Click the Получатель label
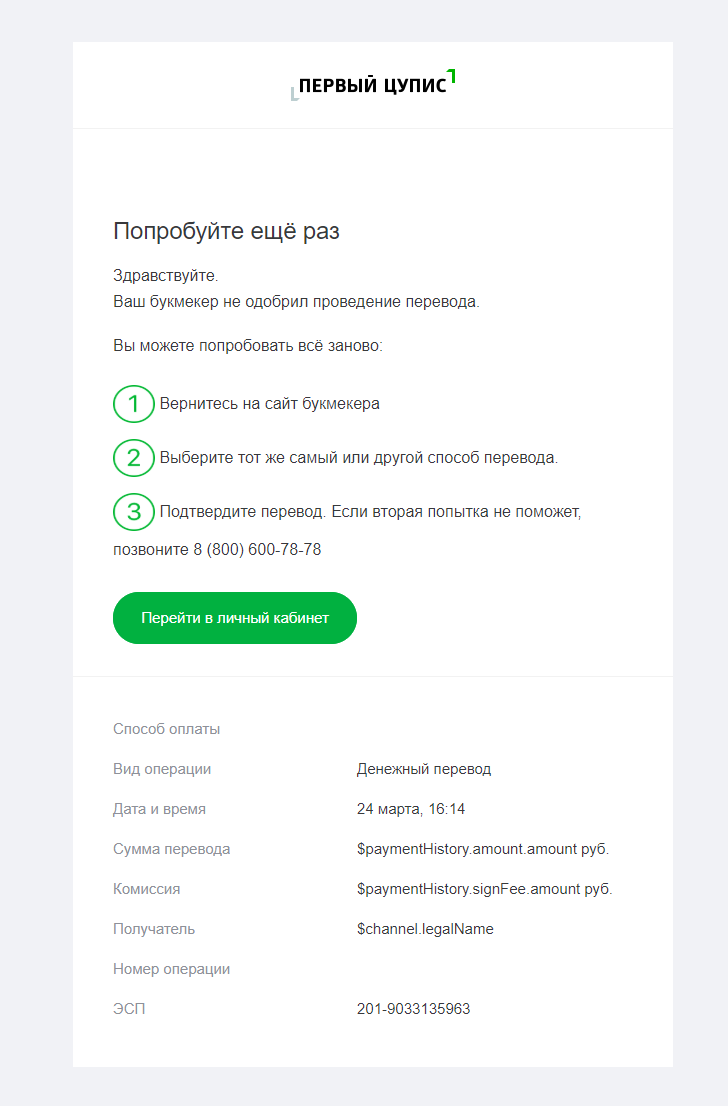This screenshot has width=728, height=1106. coord(154,929)
